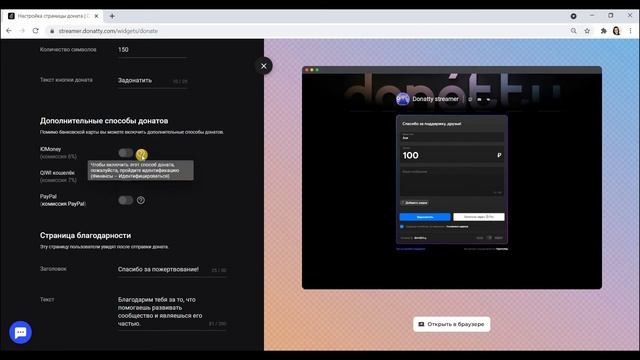Go forward using the browser forward arrow
This screenshot has width=640, height=360.
click(22, 31)
